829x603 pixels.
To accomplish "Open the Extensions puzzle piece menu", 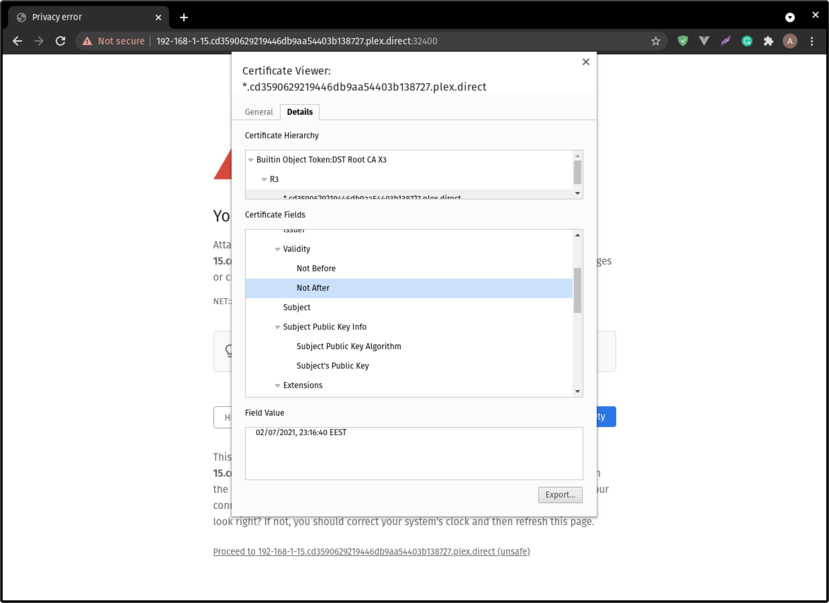I will pos(768,41).
